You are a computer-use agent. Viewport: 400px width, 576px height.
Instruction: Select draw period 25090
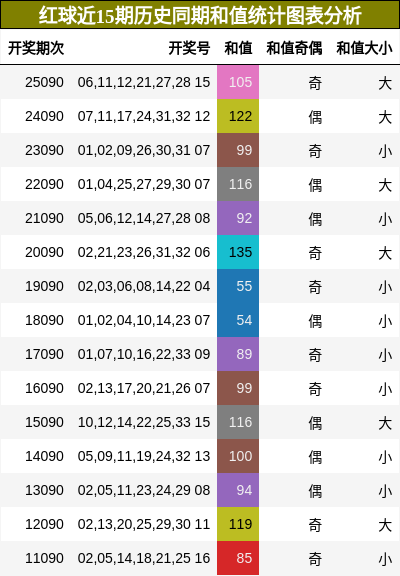point(44,82)
